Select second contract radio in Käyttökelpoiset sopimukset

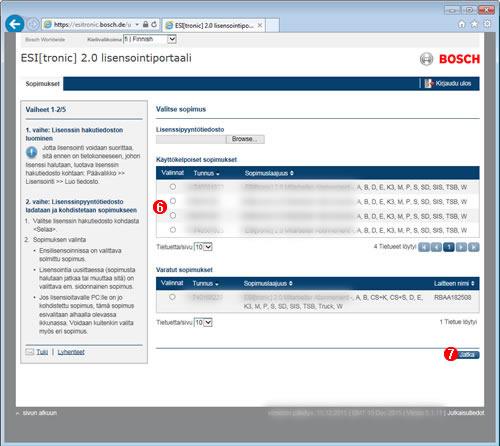(173, 201)
